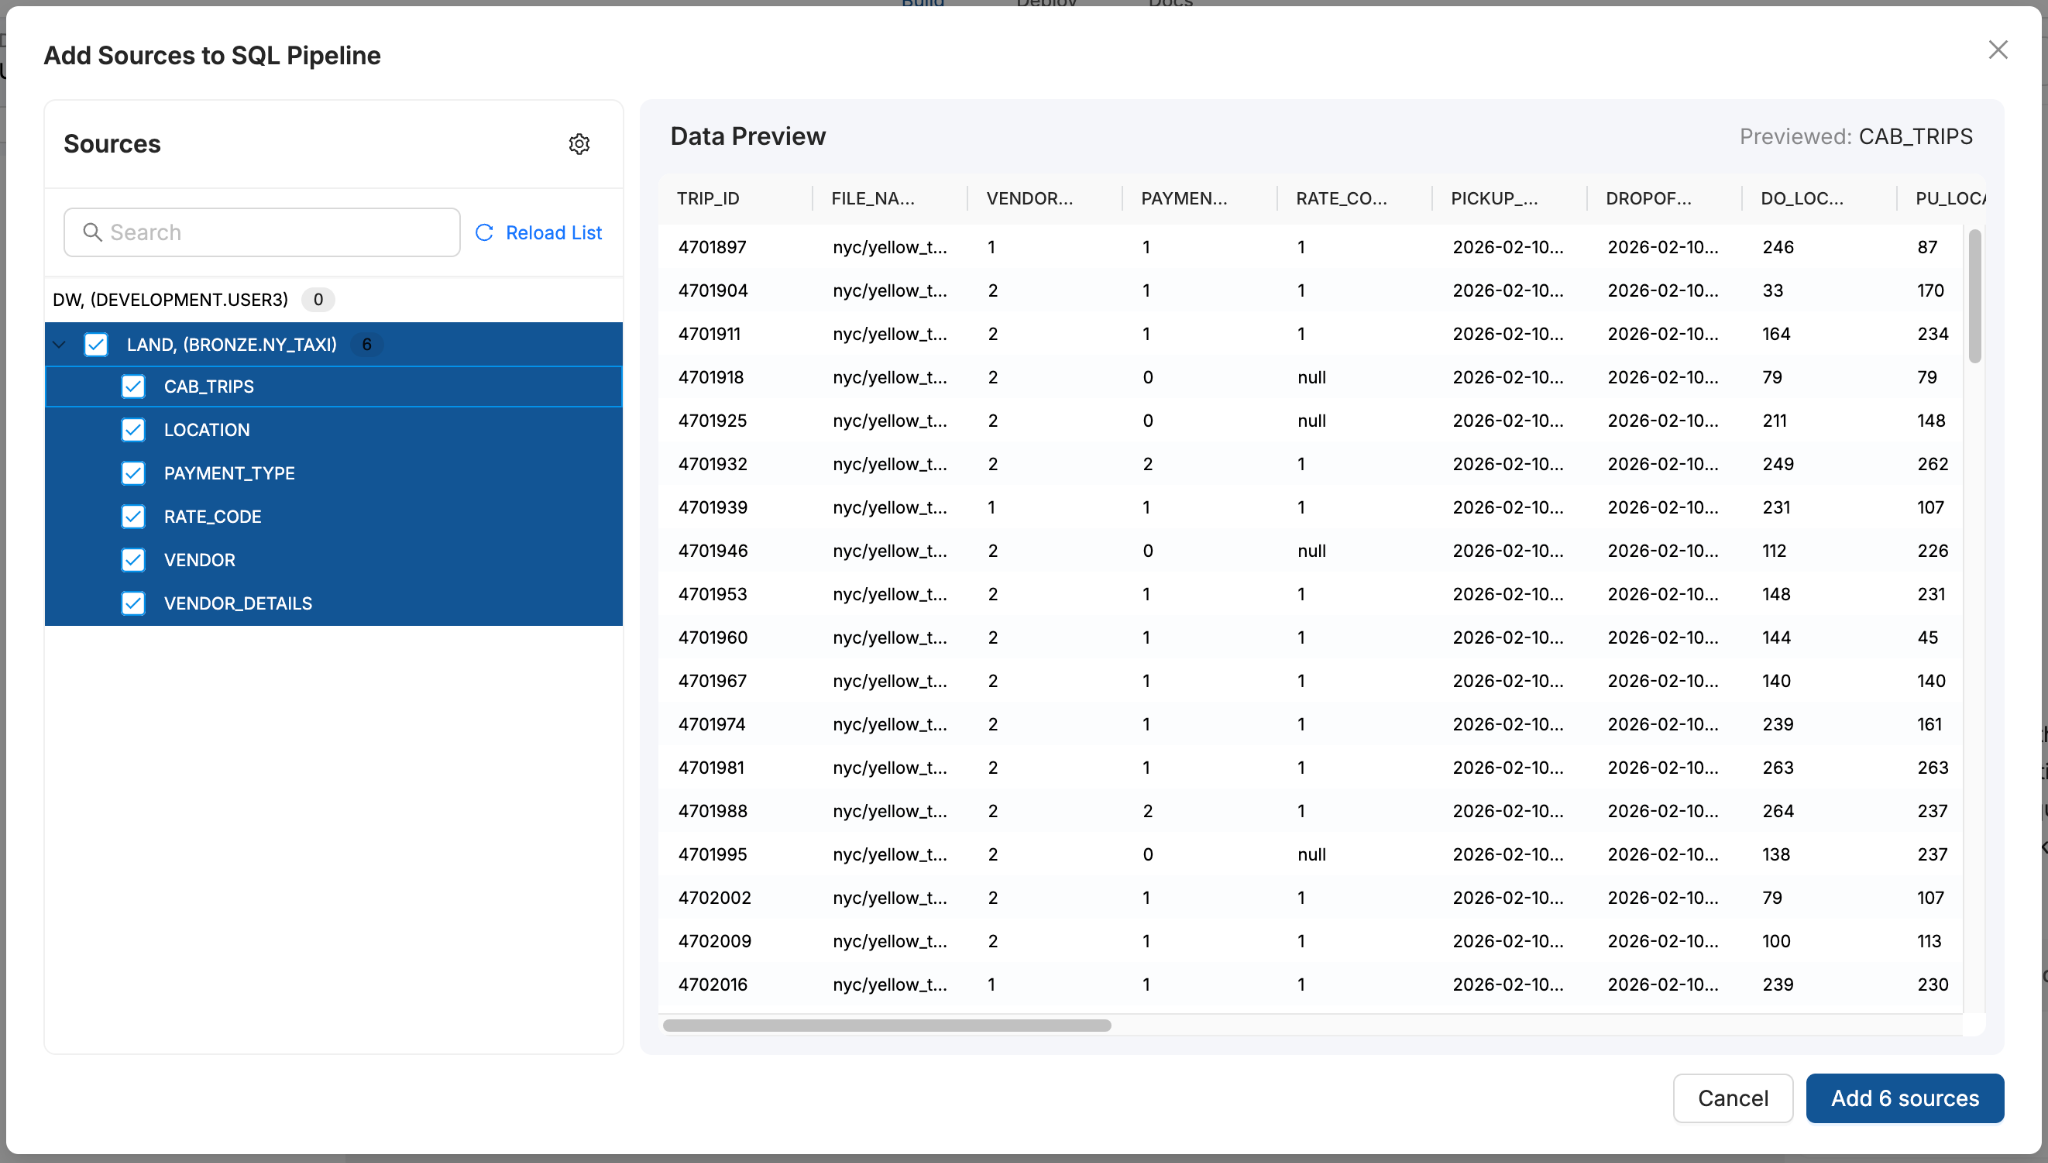
Task: Click the pickup date cell in row 4701960
Action: point(1508,638)
